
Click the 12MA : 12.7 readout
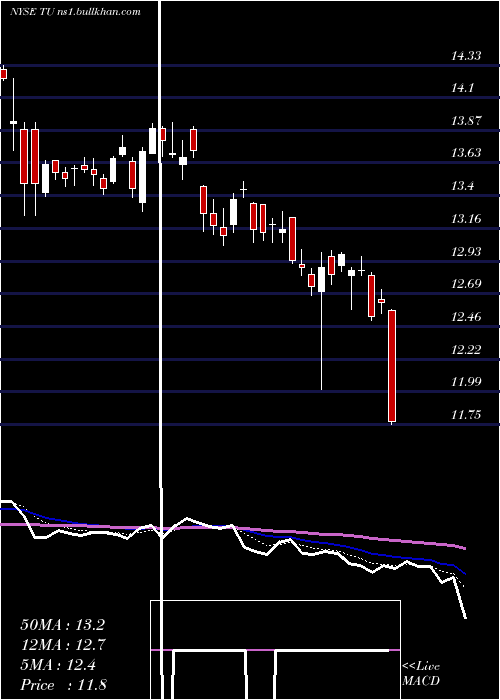click(x=62, y=645)
